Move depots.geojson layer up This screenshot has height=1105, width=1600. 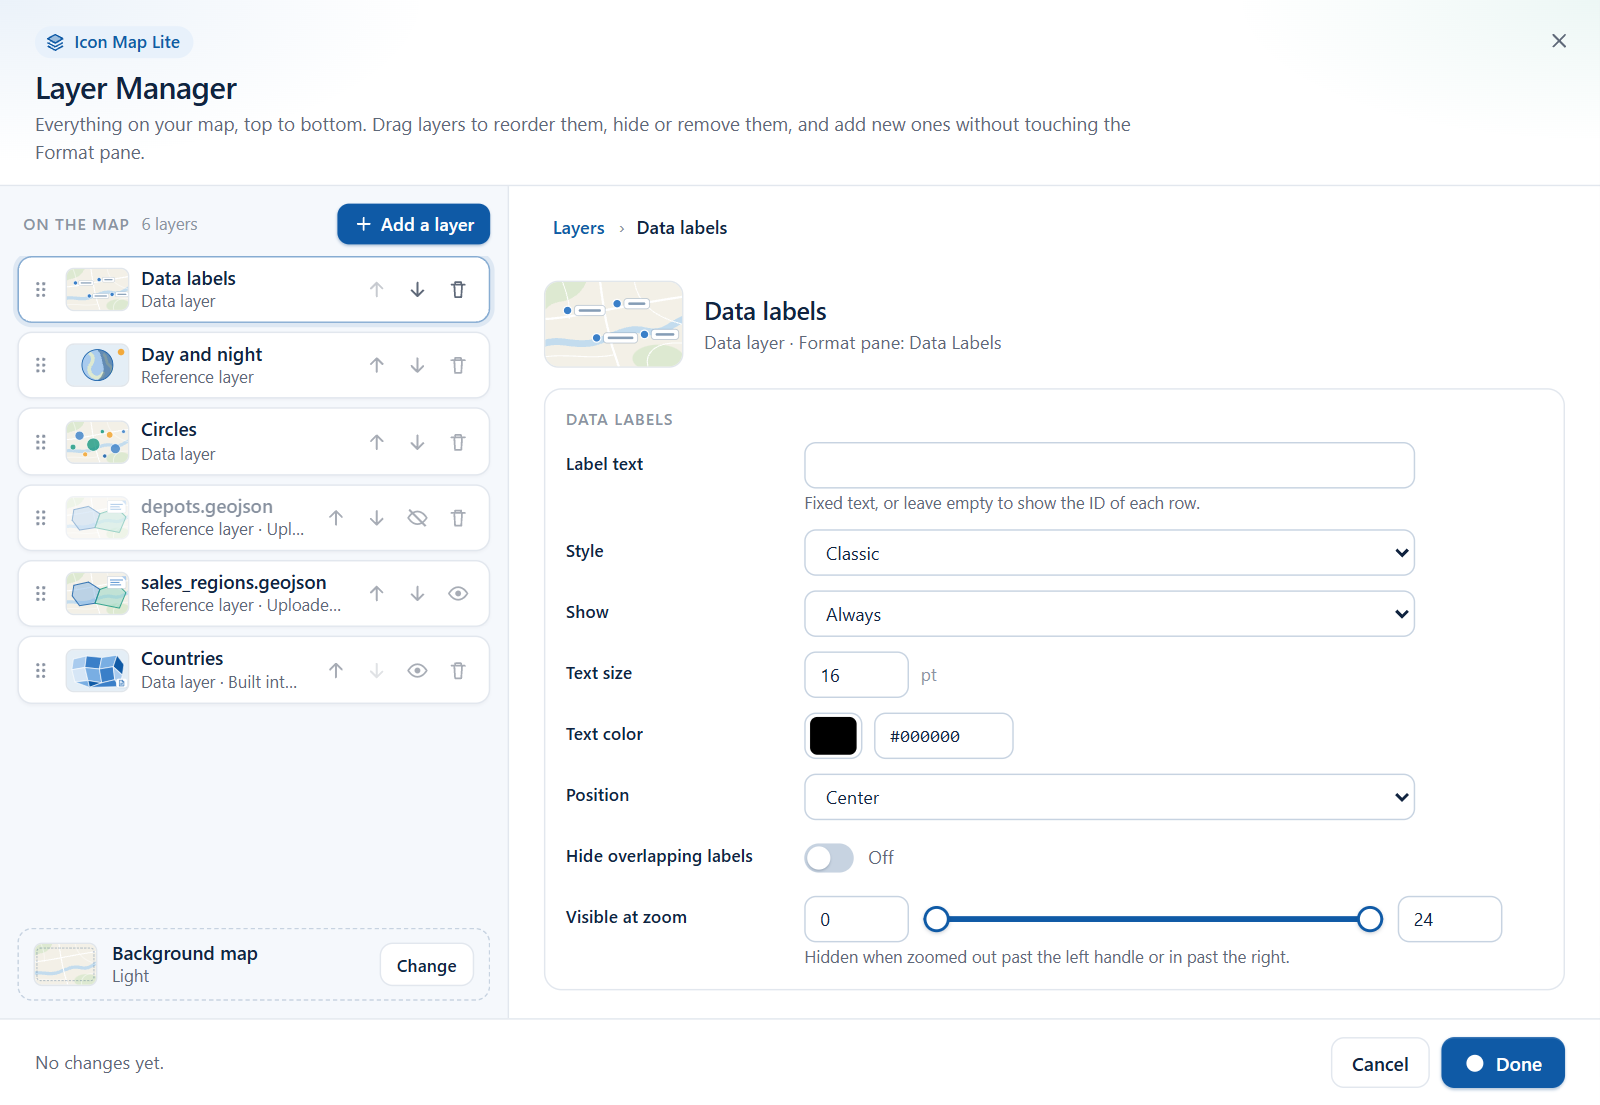tap(336, 518)
